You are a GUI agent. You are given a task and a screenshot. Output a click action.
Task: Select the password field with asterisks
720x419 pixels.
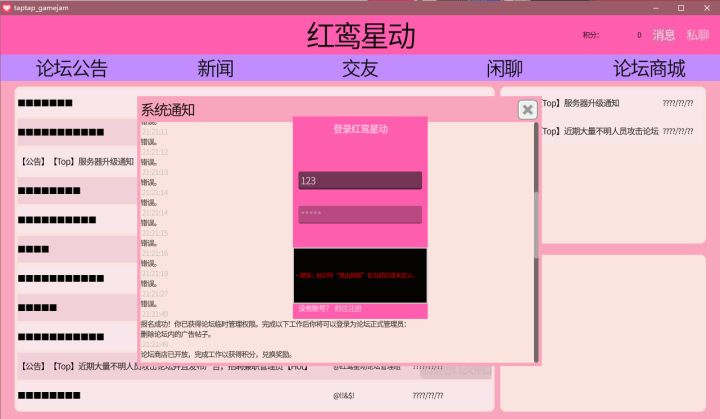[360, 215]
